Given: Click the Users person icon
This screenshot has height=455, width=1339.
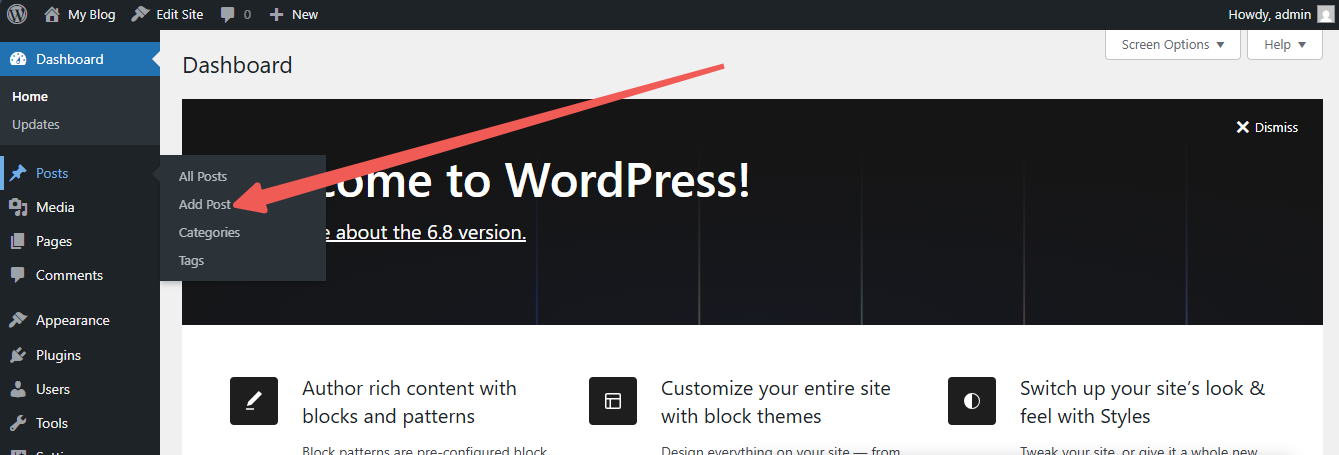Looking at the screenshot, I should point(18,389).
